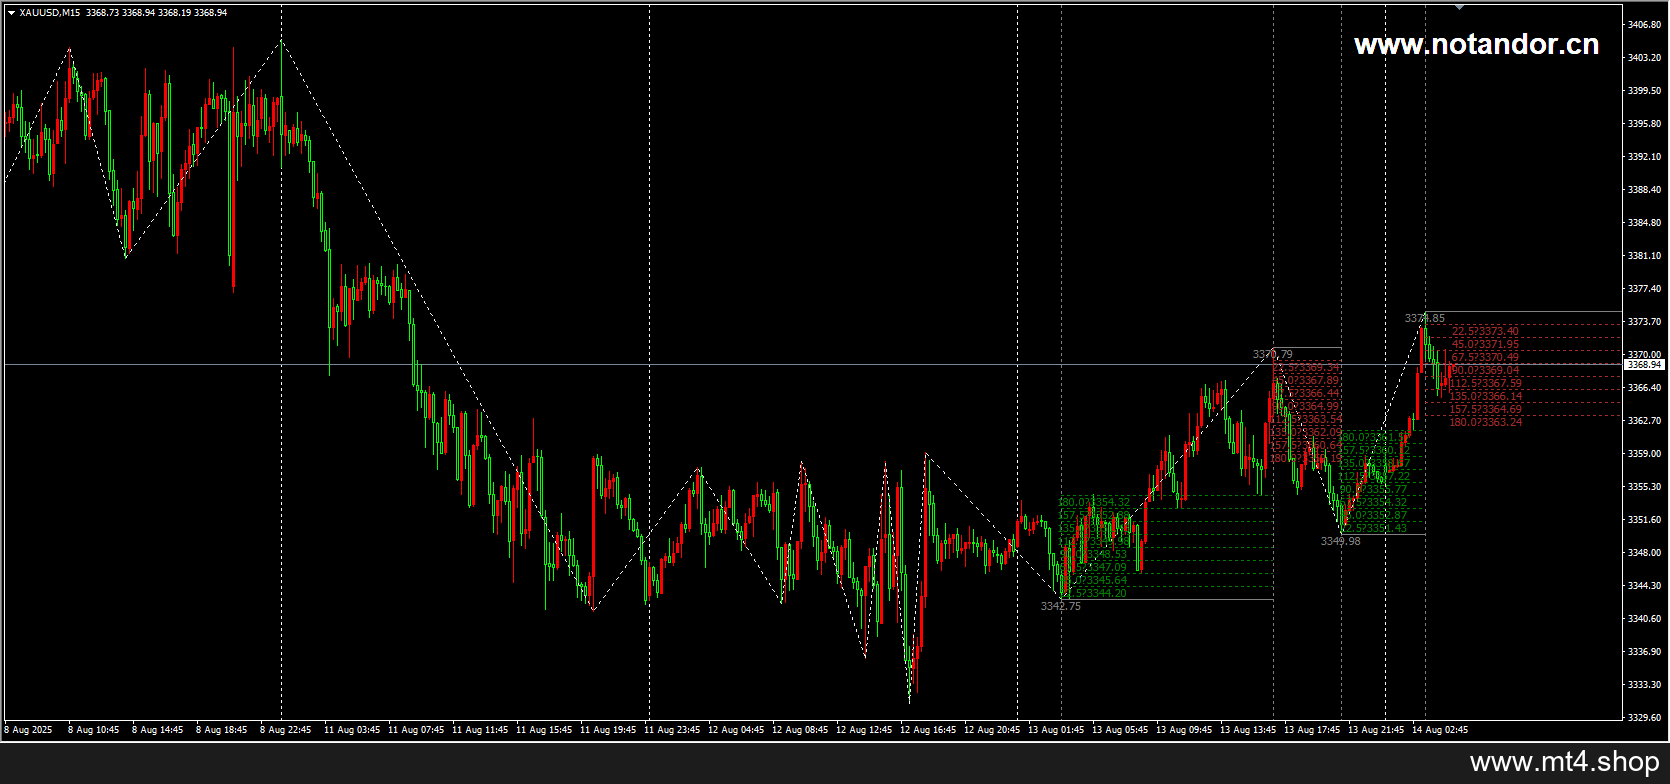Click the 13 Aug 01:45 time label
This screenshot has width=1670, height=784.
tap(1056, 730)
